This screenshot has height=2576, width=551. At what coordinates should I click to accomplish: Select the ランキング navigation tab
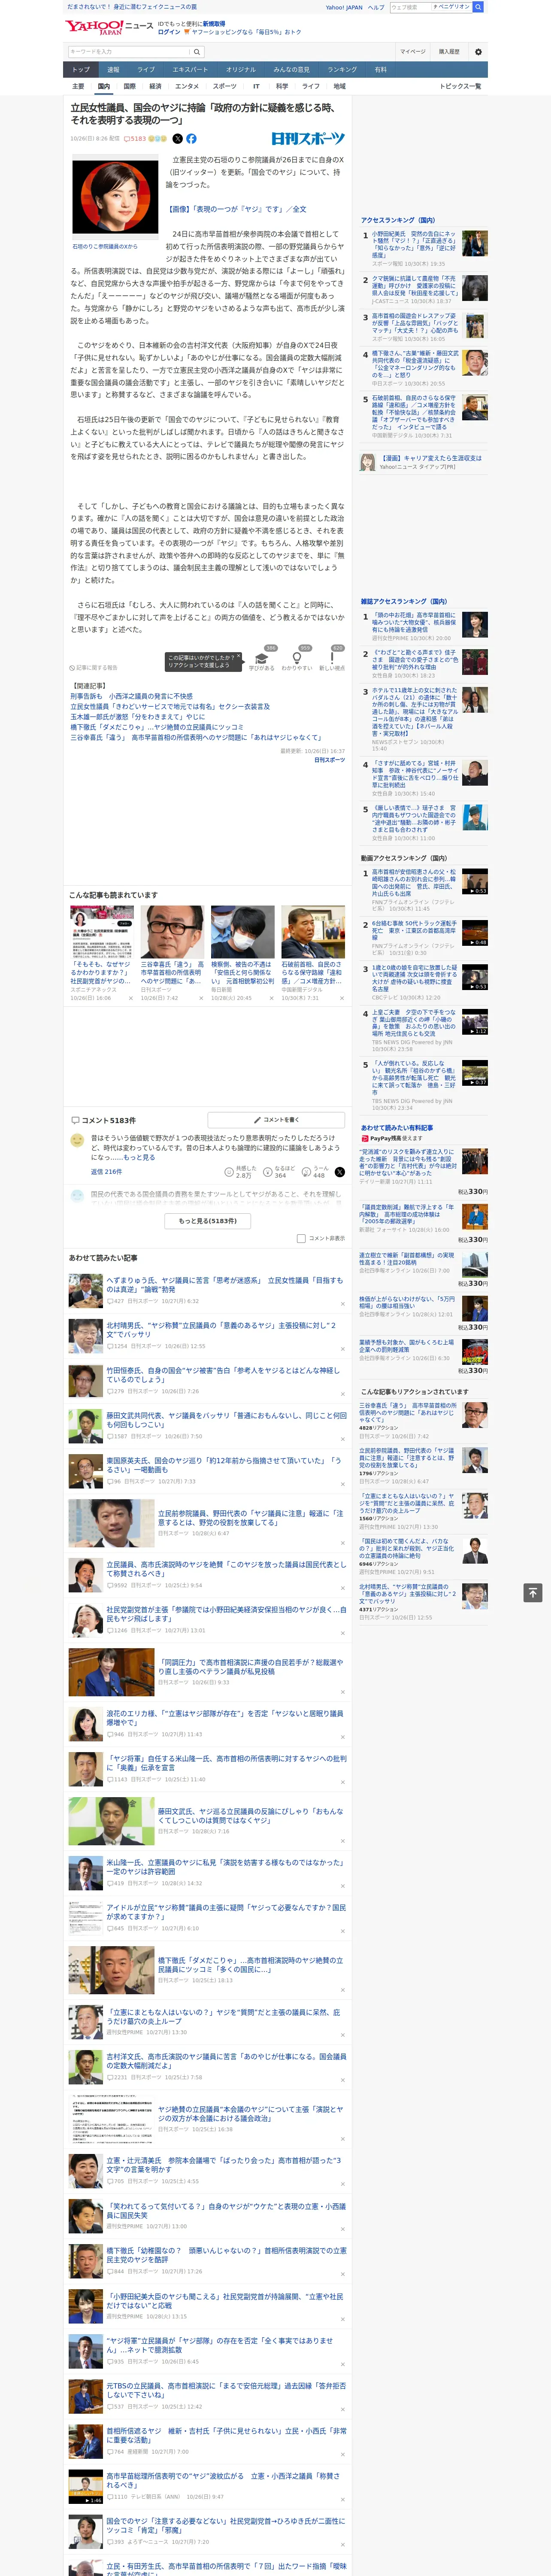click(x=342, y=70)
